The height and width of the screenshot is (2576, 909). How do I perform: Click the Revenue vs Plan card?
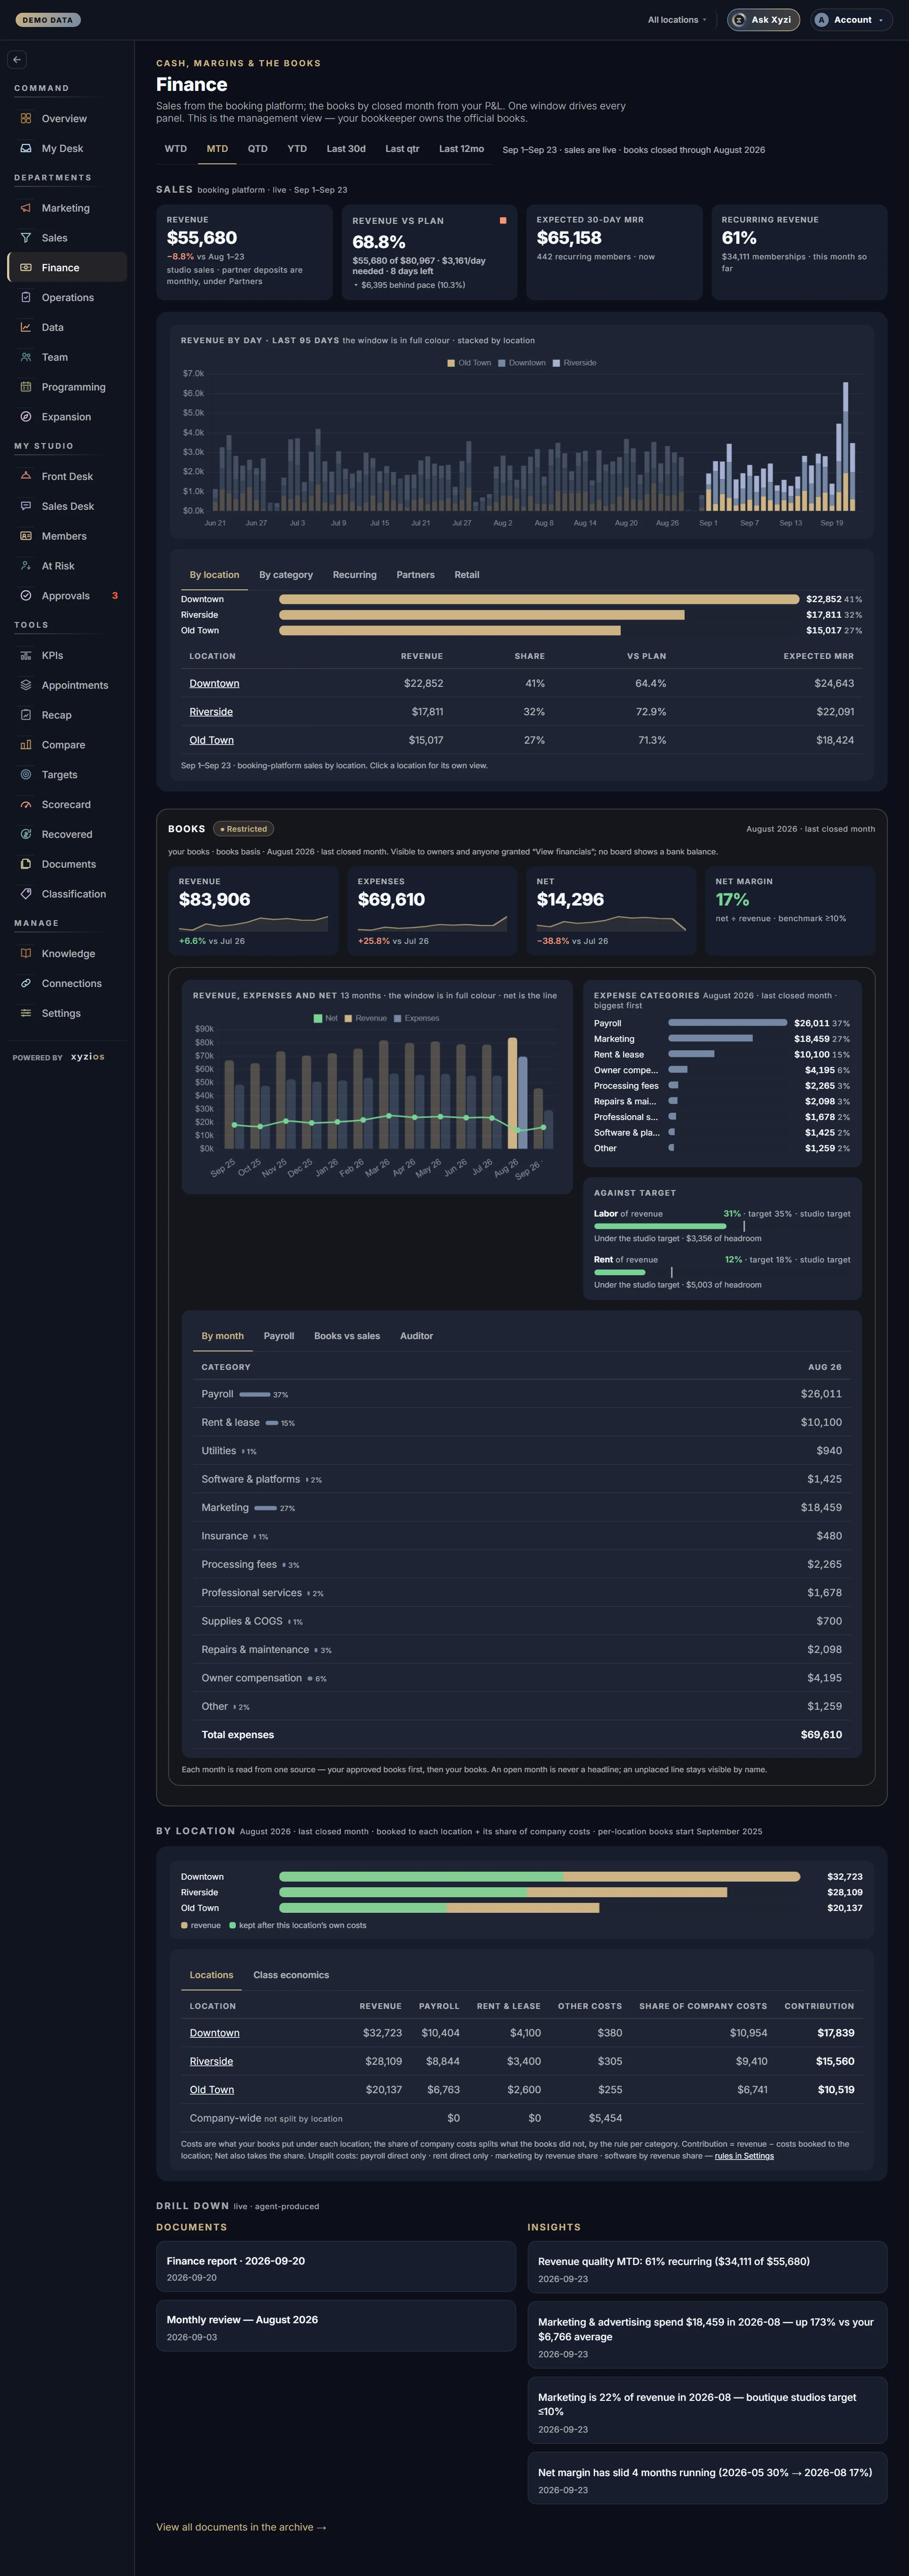[429, 252]
